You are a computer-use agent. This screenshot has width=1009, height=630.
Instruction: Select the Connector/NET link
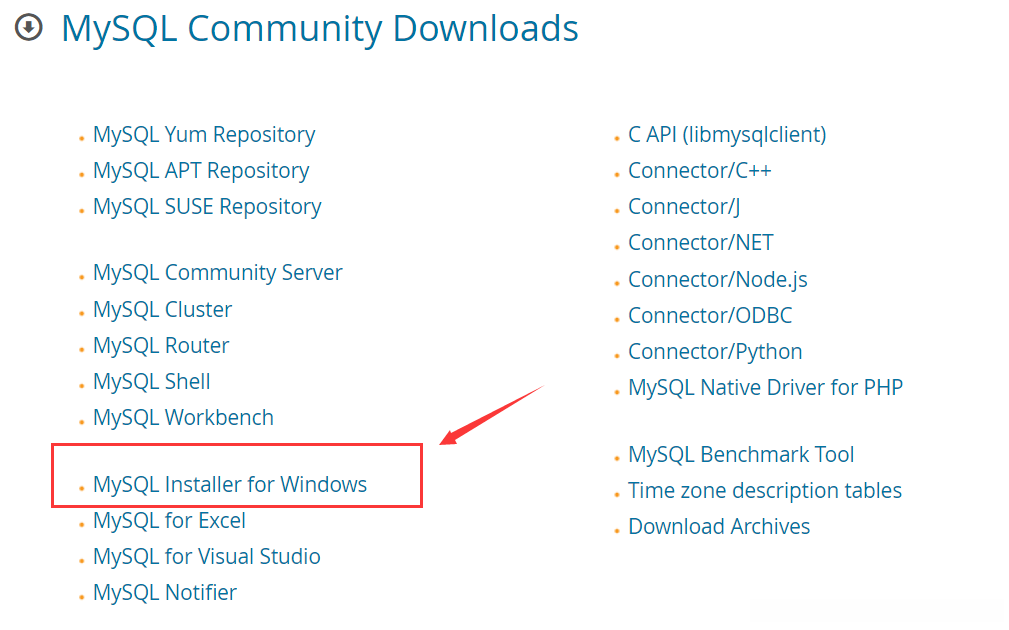[x=701, y=243]
